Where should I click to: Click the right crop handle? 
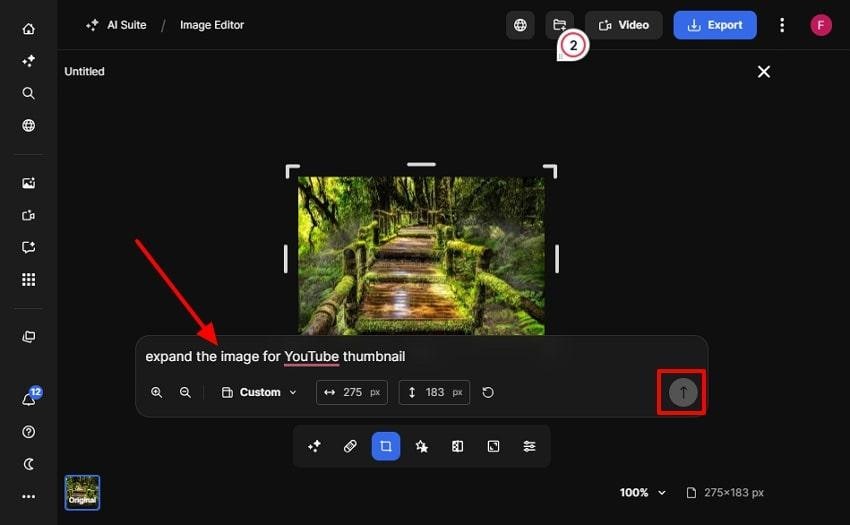click(x=557, y=259)
